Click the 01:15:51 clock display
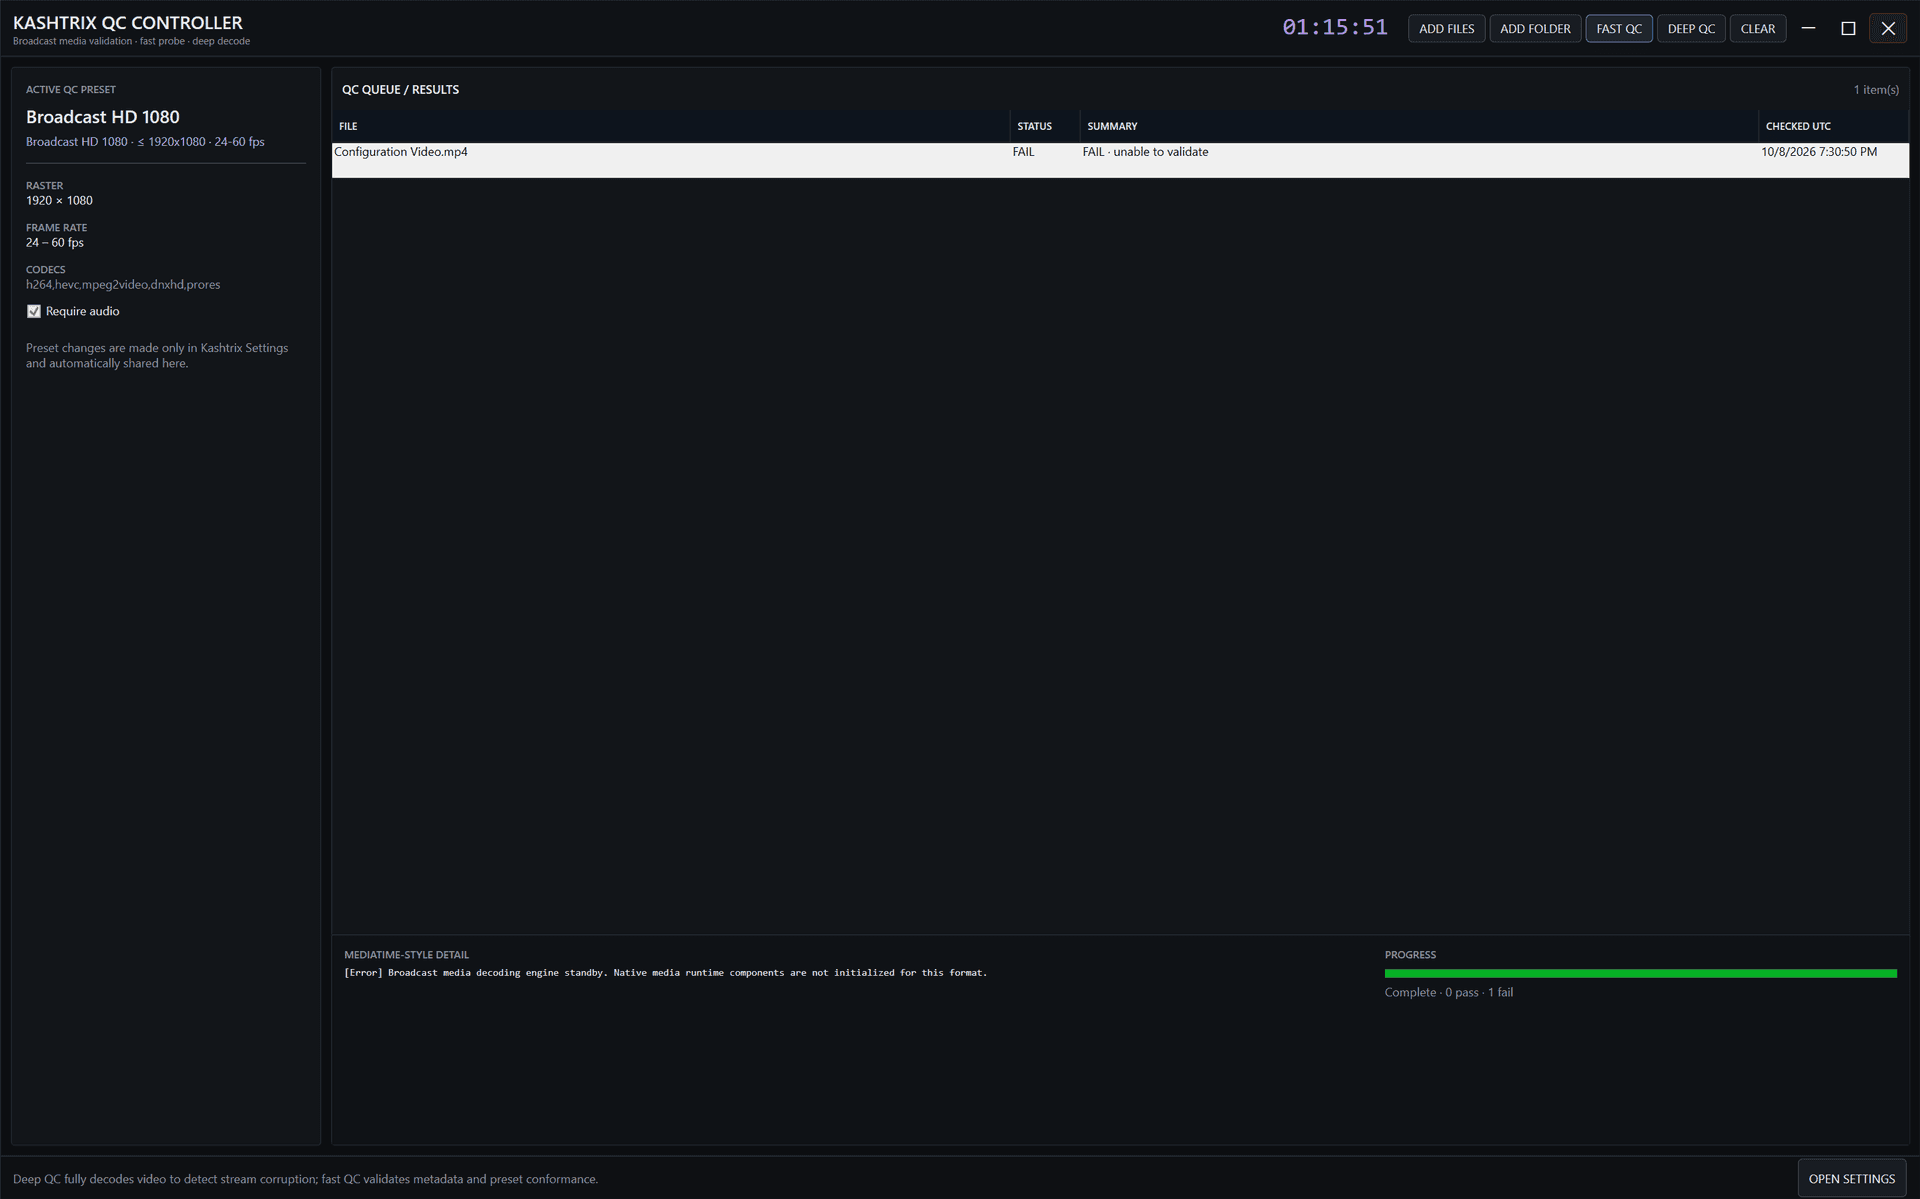The width and height of the screenshot is (1920, 1199). [x=1335, y=28]
